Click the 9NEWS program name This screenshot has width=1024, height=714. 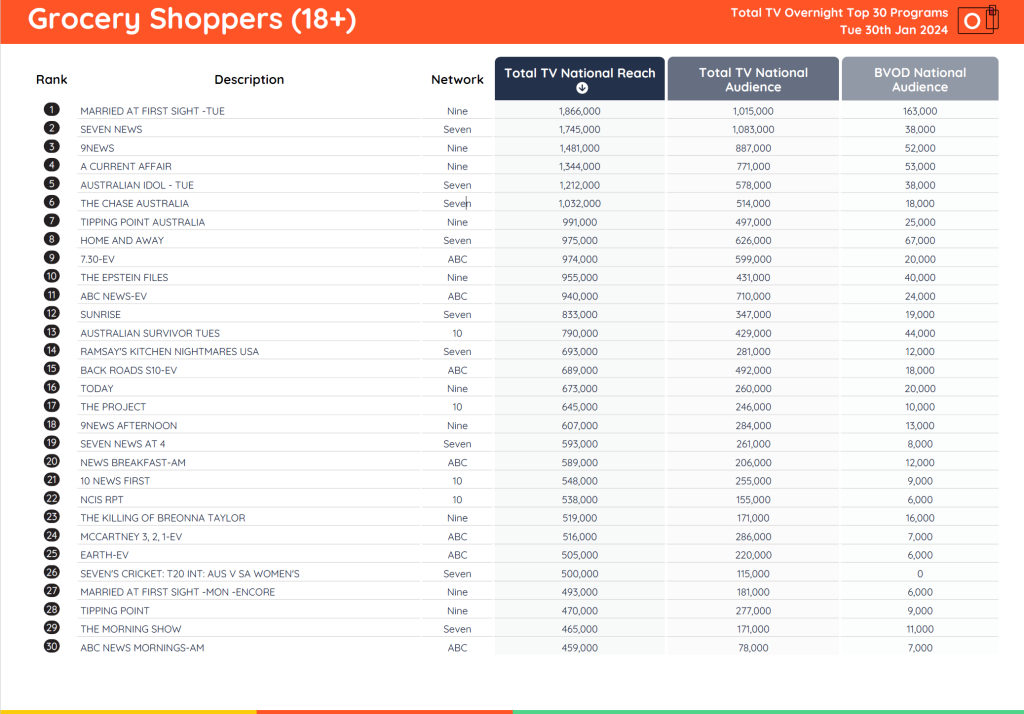tap(97, 148)
